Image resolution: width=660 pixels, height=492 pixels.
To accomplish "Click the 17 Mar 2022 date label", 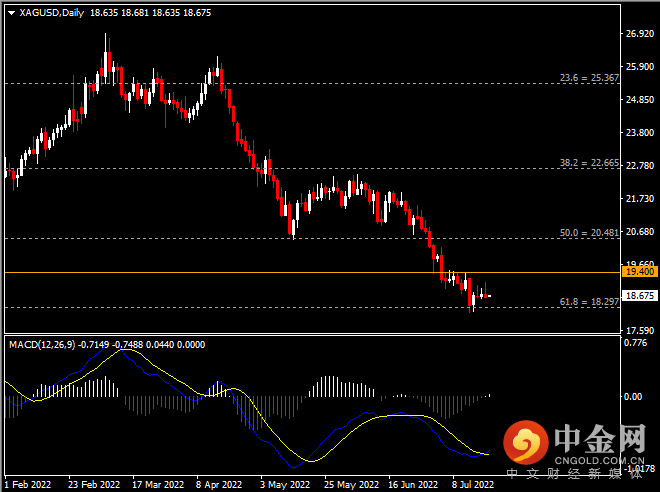I will 158,485.
